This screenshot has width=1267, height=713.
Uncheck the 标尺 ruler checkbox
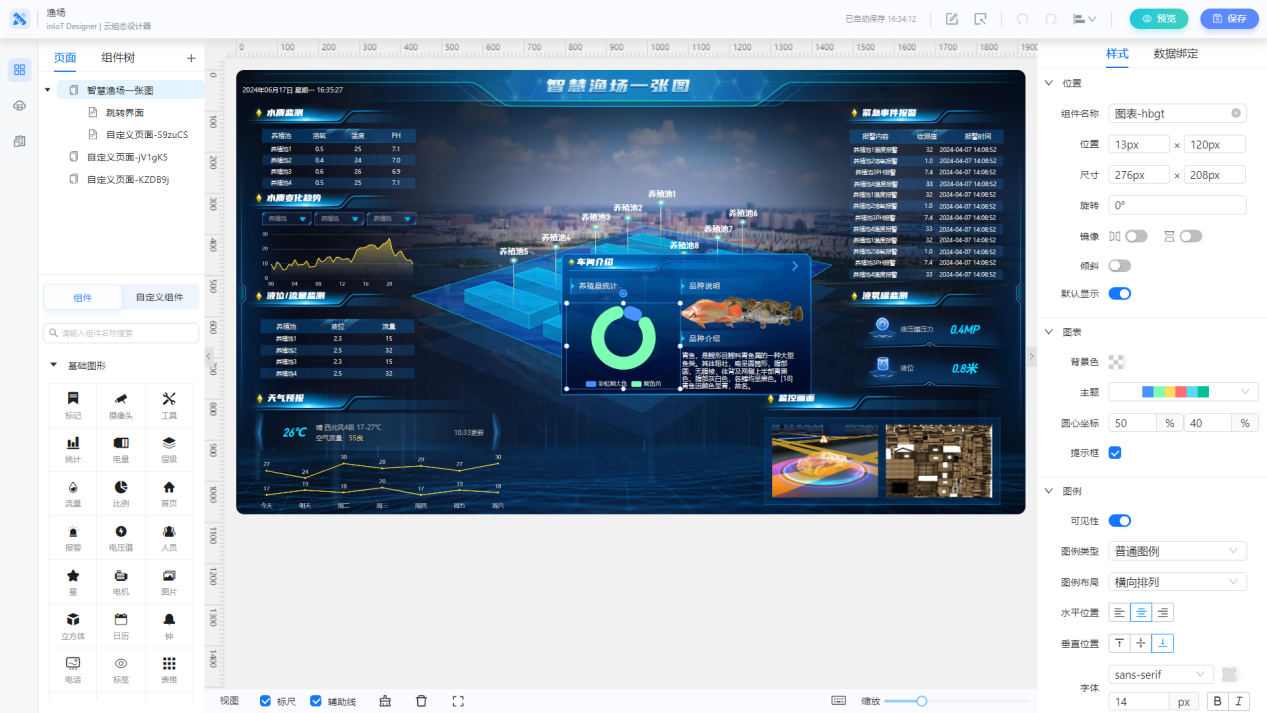pos(265,701)
